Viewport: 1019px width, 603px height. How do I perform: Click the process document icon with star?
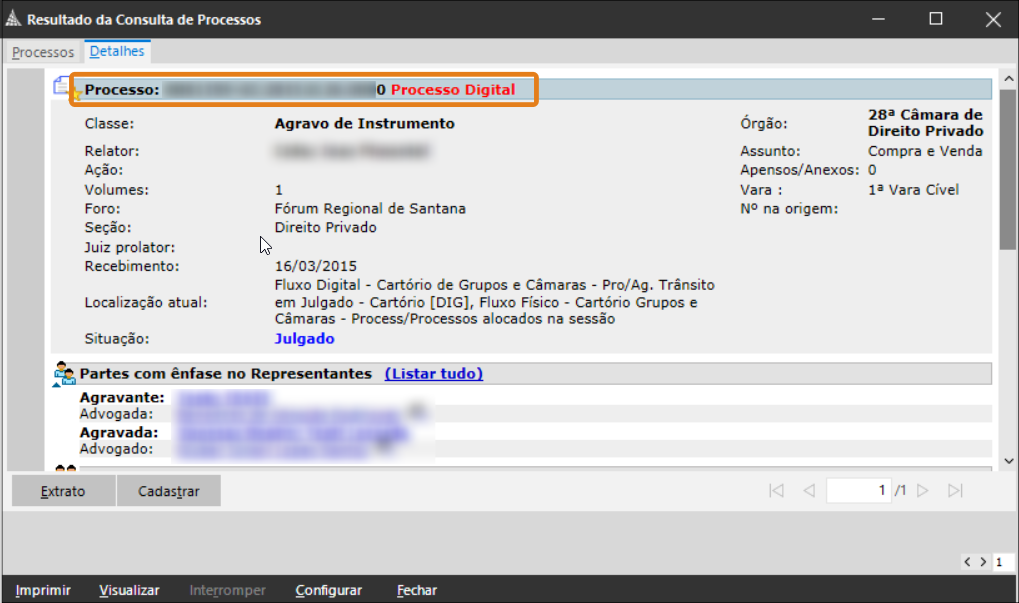tap(62, 88)
